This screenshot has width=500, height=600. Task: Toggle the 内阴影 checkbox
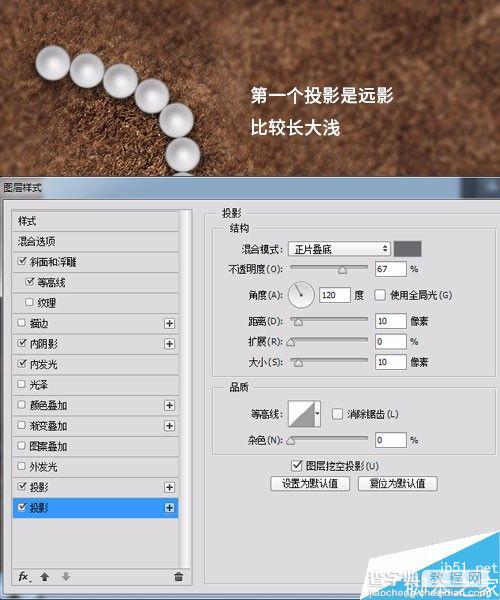(22, 343)
